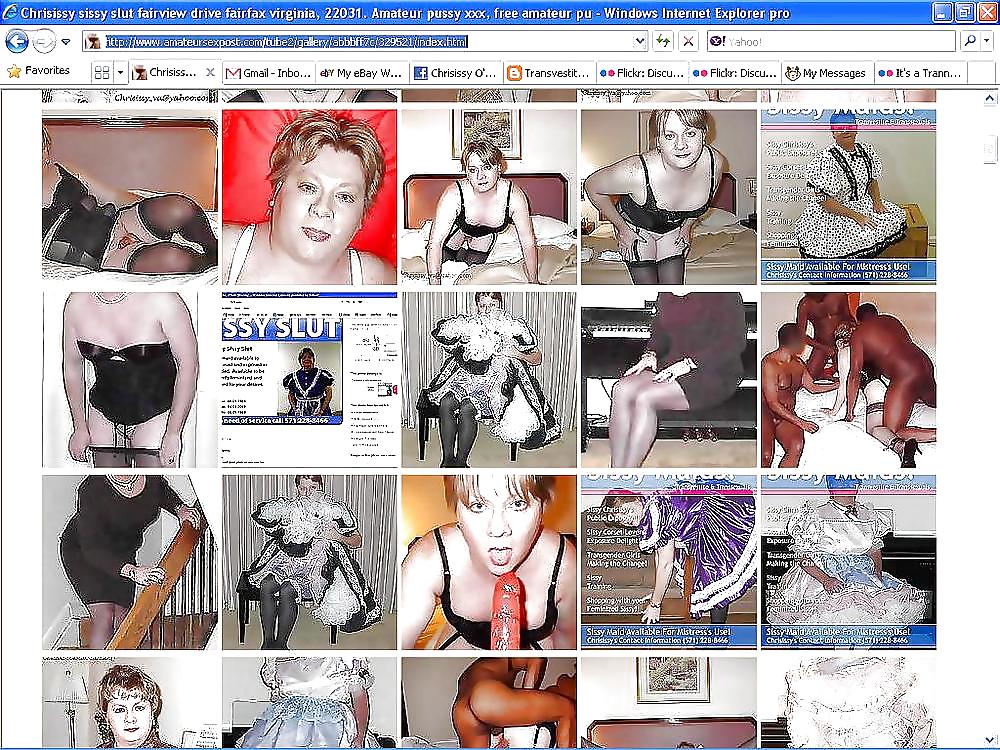
Task: Click the red Stop loading icon
Action: pyautogui.click(x=688, y=42)
